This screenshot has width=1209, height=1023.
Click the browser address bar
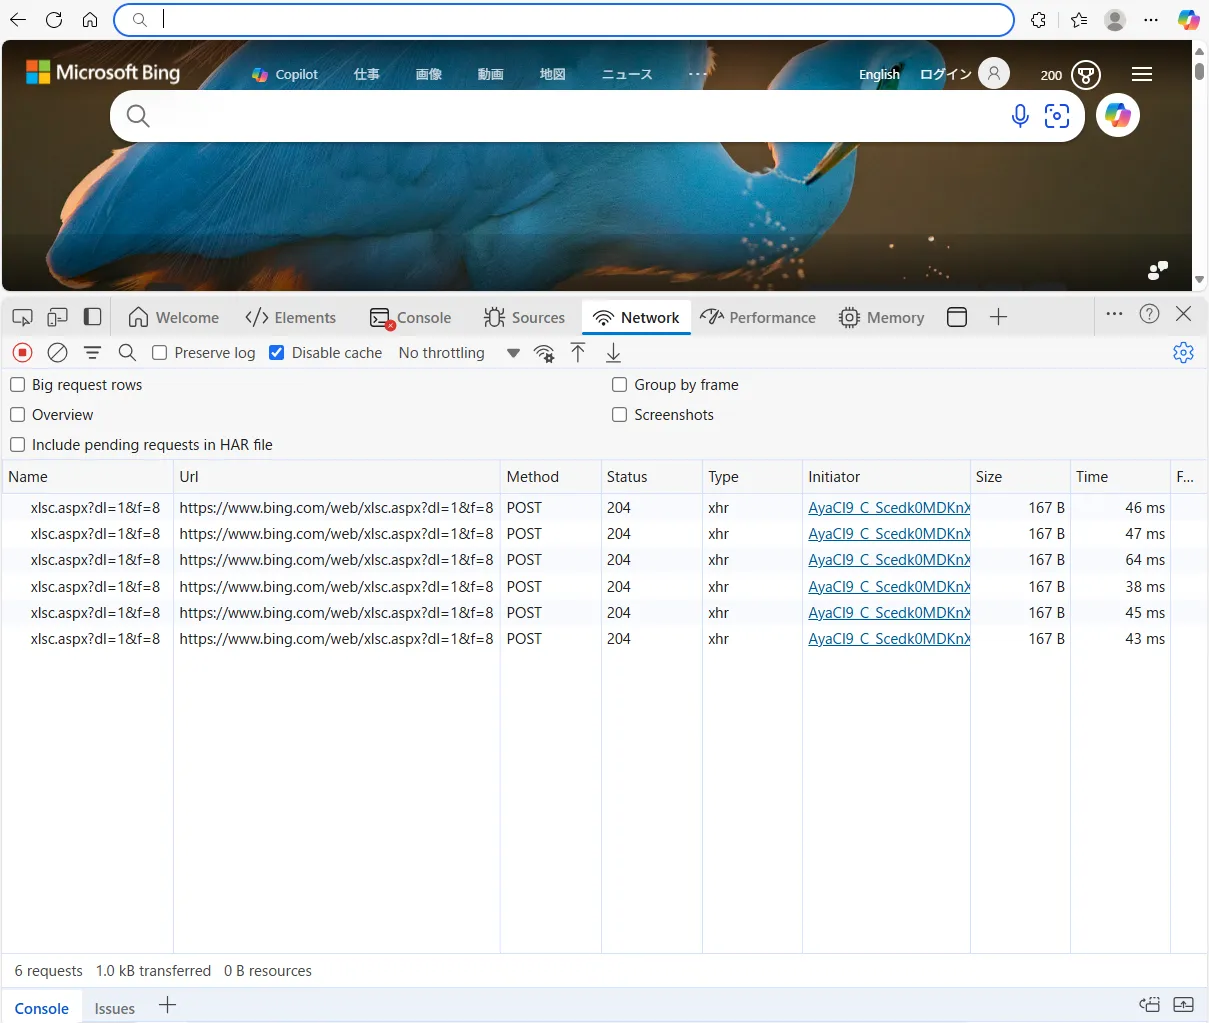tap(580, 19)
